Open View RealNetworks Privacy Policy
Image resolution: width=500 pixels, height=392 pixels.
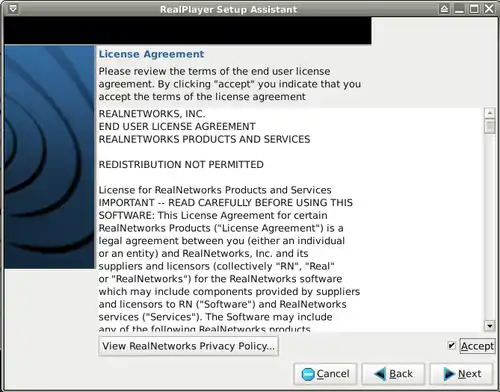[188, 346]
